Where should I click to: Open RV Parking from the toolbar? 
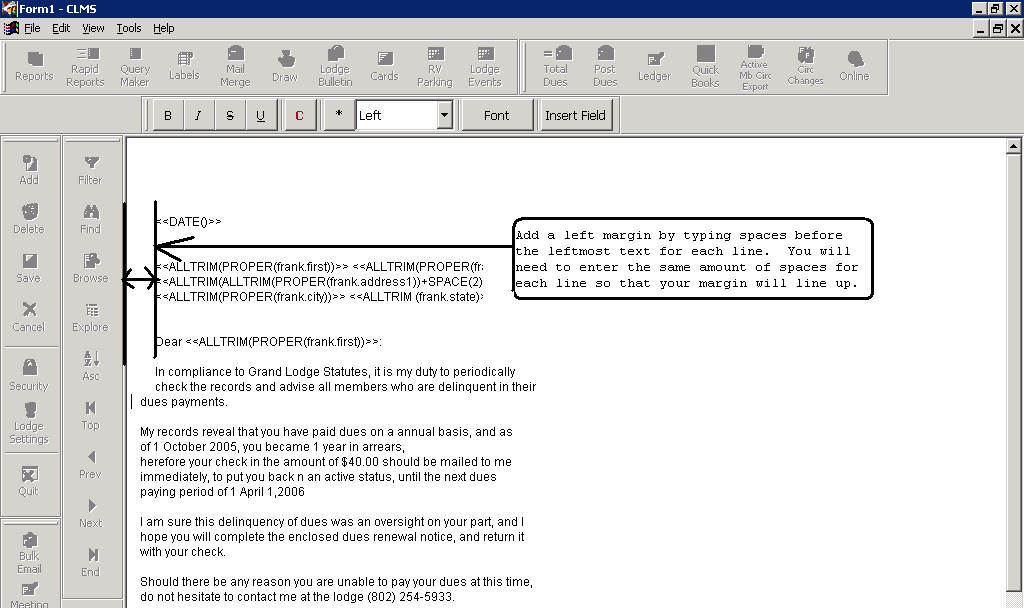pos(435,67)
